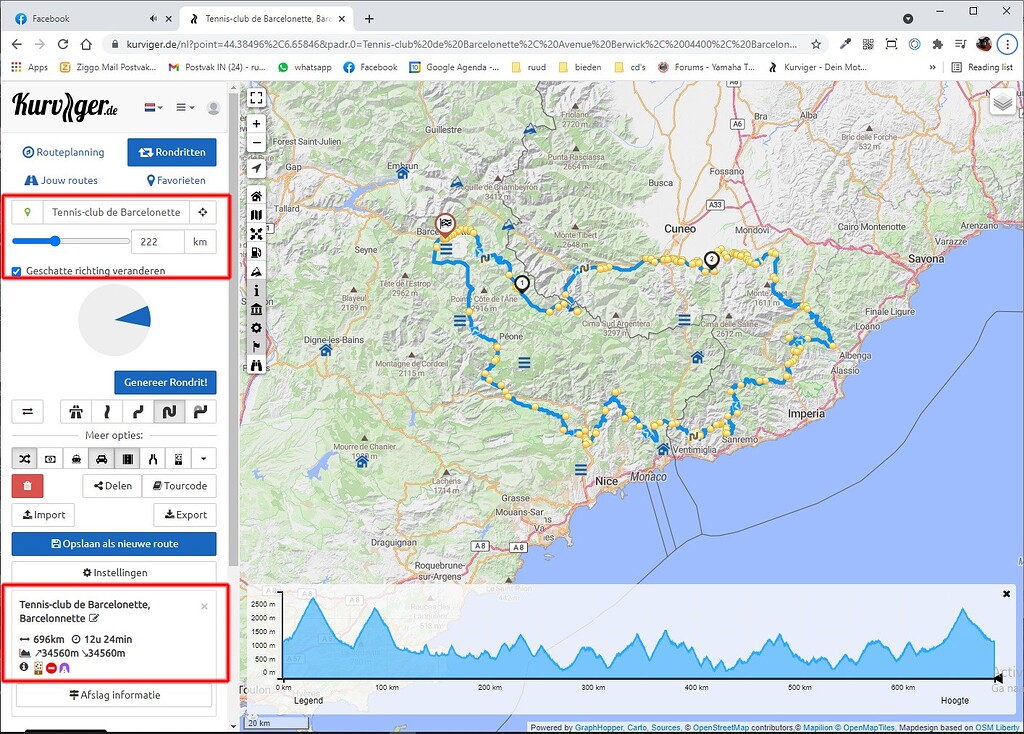Toggle the shuffle option under Meer opties

click(x=24, y=458)
